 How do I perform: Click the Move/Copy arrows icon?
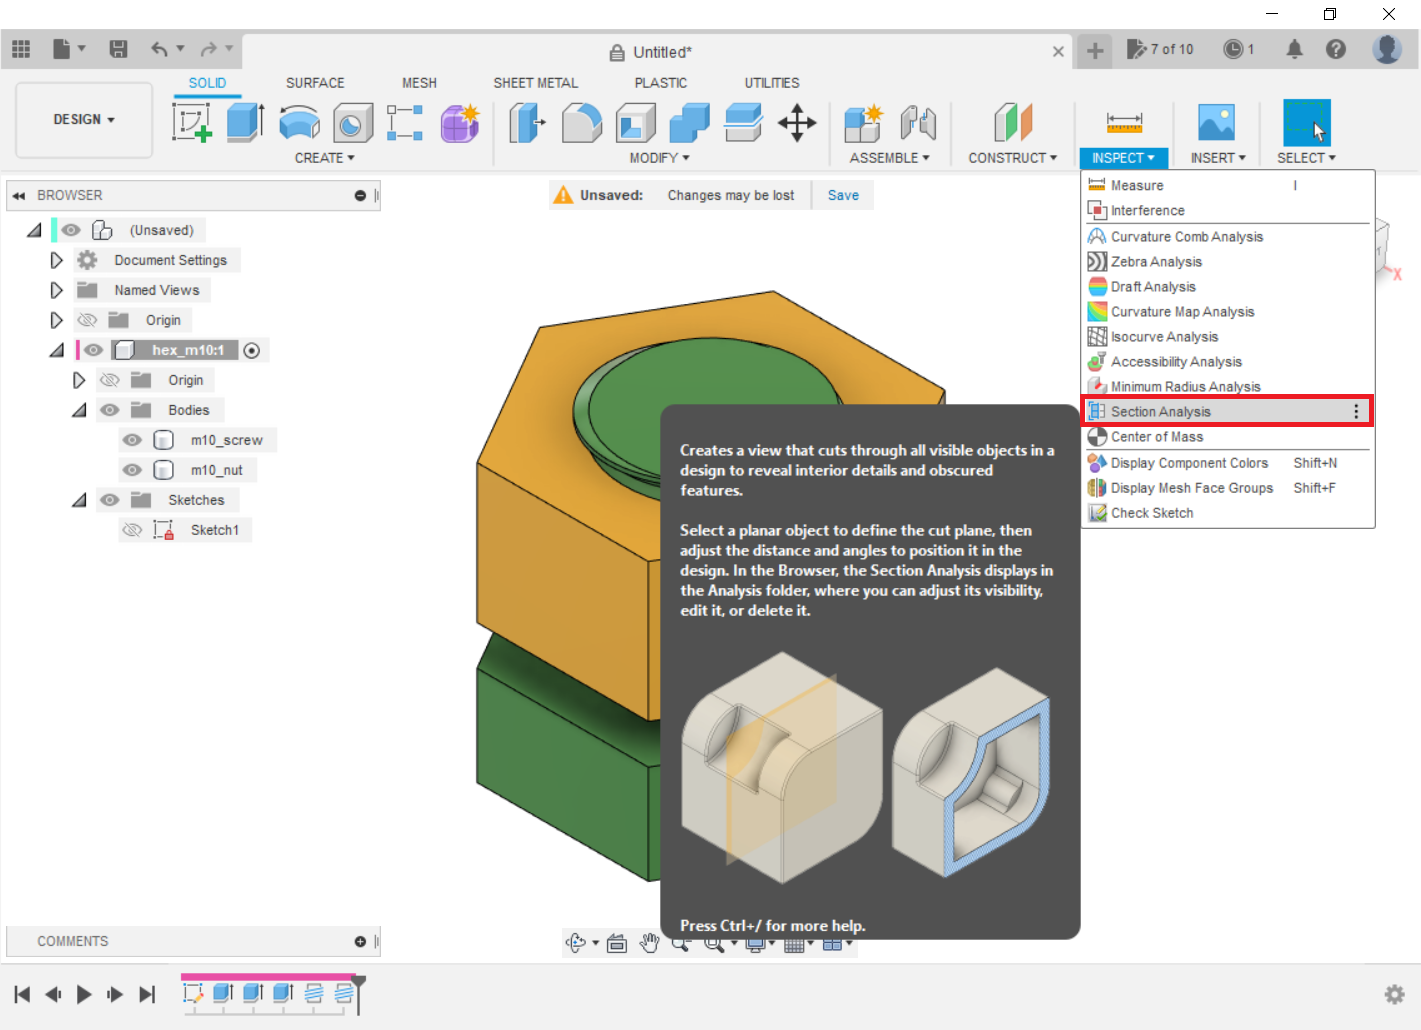pyautogui.click(x=797, y=123)
